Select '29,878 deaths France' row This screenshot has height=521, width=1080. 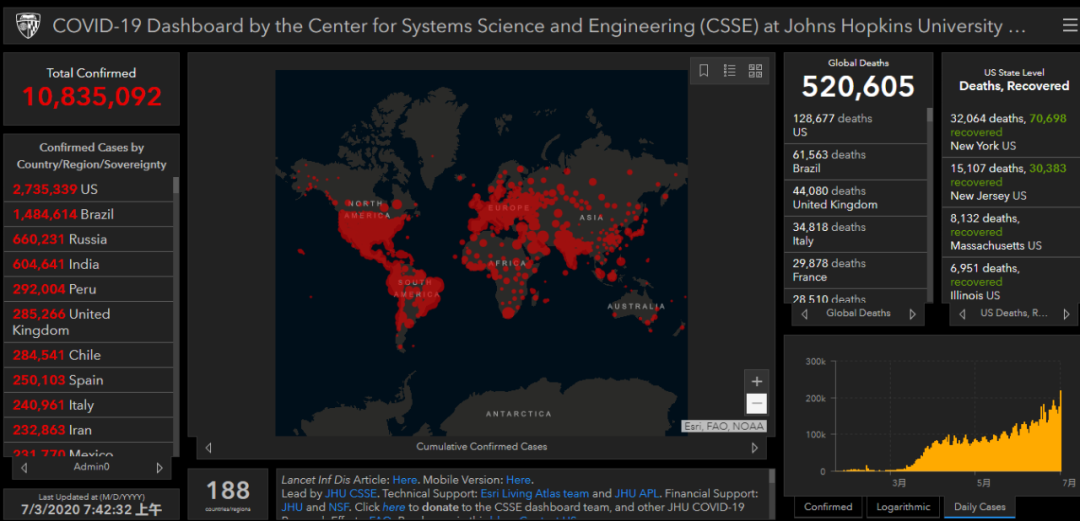tap(855, 270)
